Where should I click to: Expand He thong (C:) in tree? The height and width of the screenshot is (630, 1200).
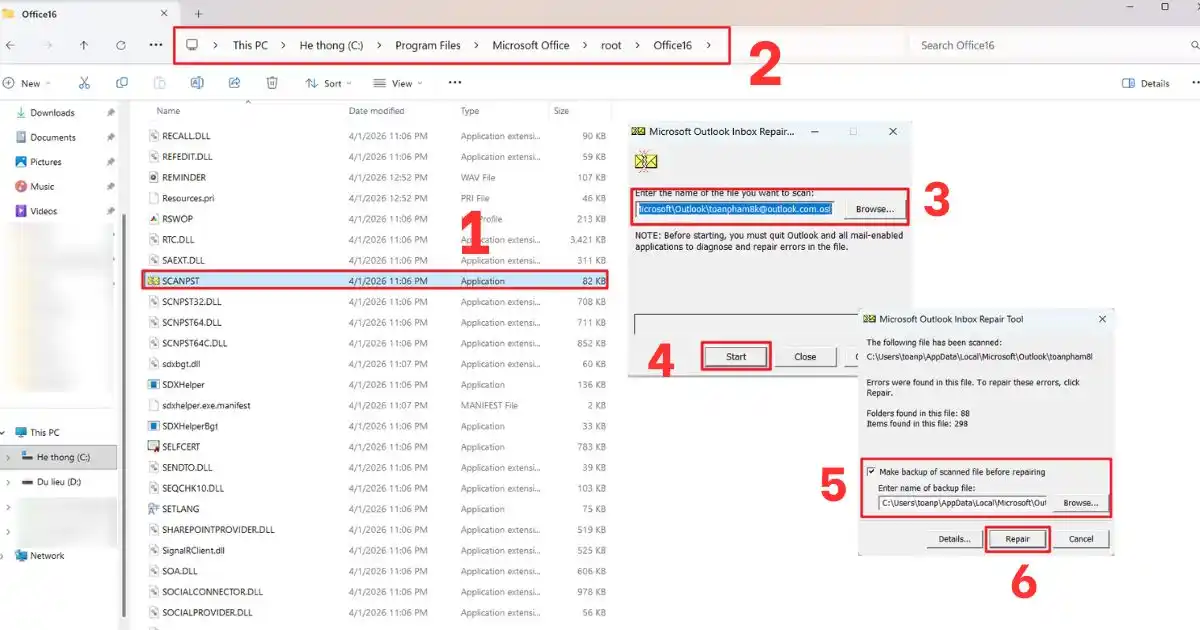tap(8, 457)
